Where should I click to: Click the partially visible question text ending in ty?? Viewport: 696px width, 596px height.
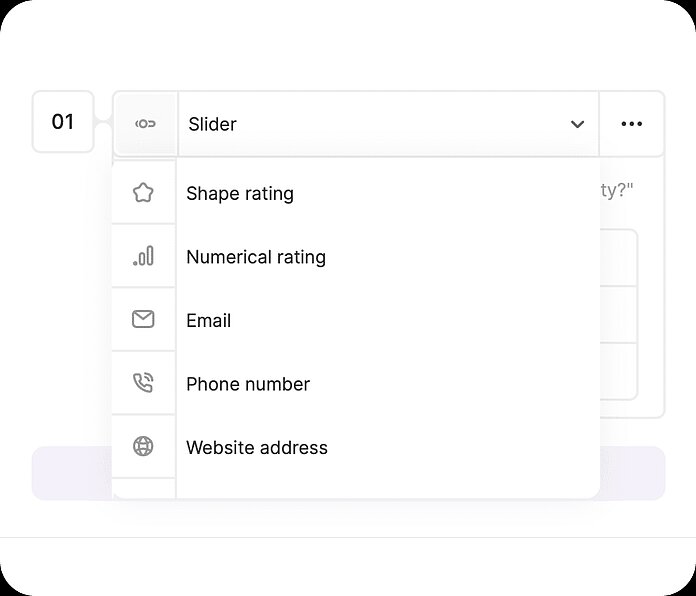(x=616, y=190)
